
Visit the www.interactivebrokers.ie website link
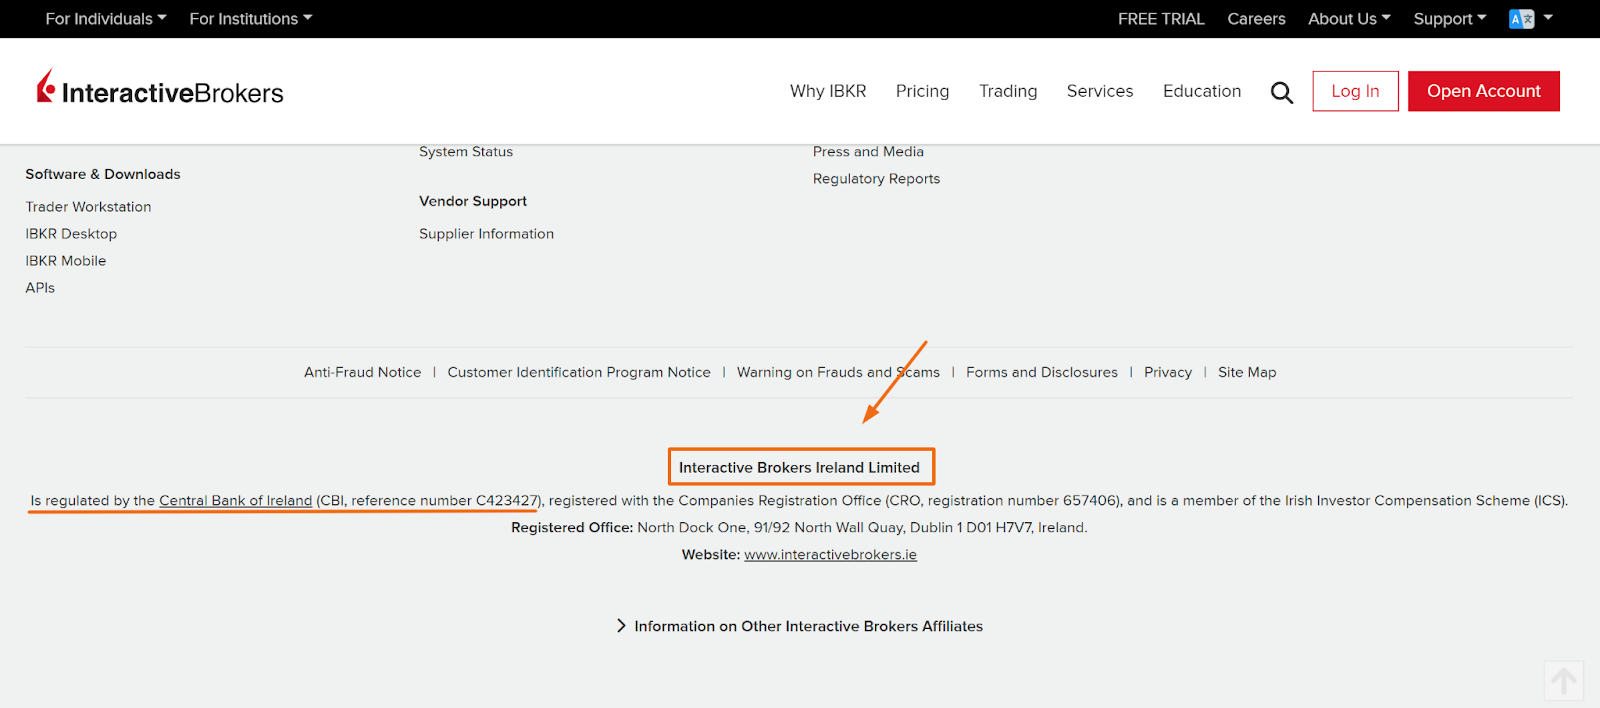(830, 555)
